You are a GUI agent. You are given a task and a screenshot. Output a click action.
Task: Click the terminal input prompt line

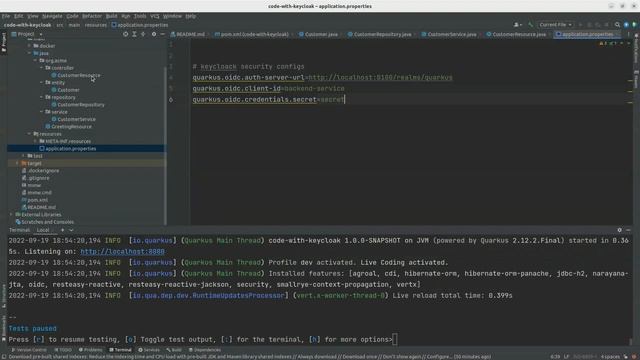point(202,340)
